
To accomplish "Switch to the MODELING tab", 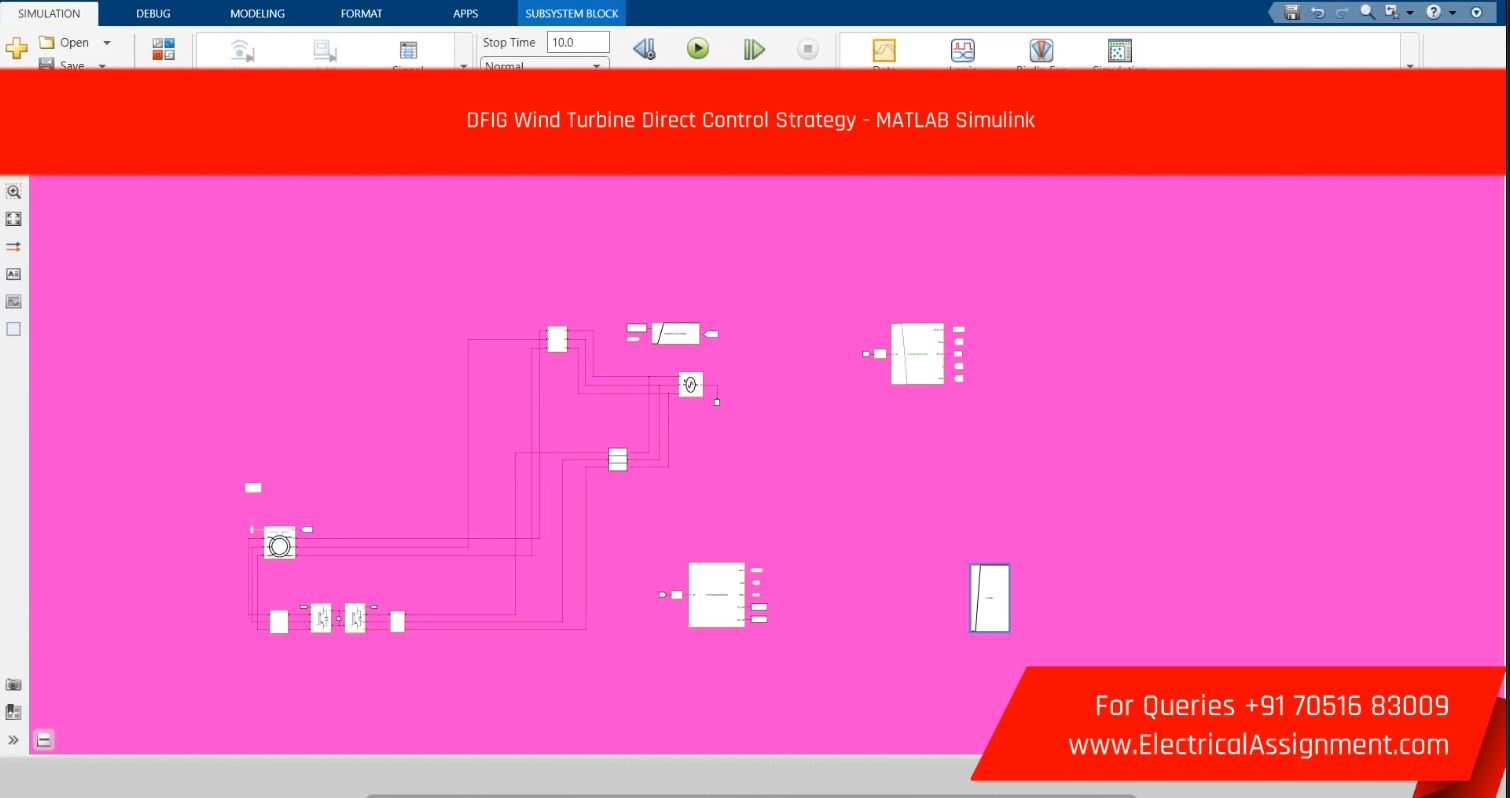I will [257, 14].
